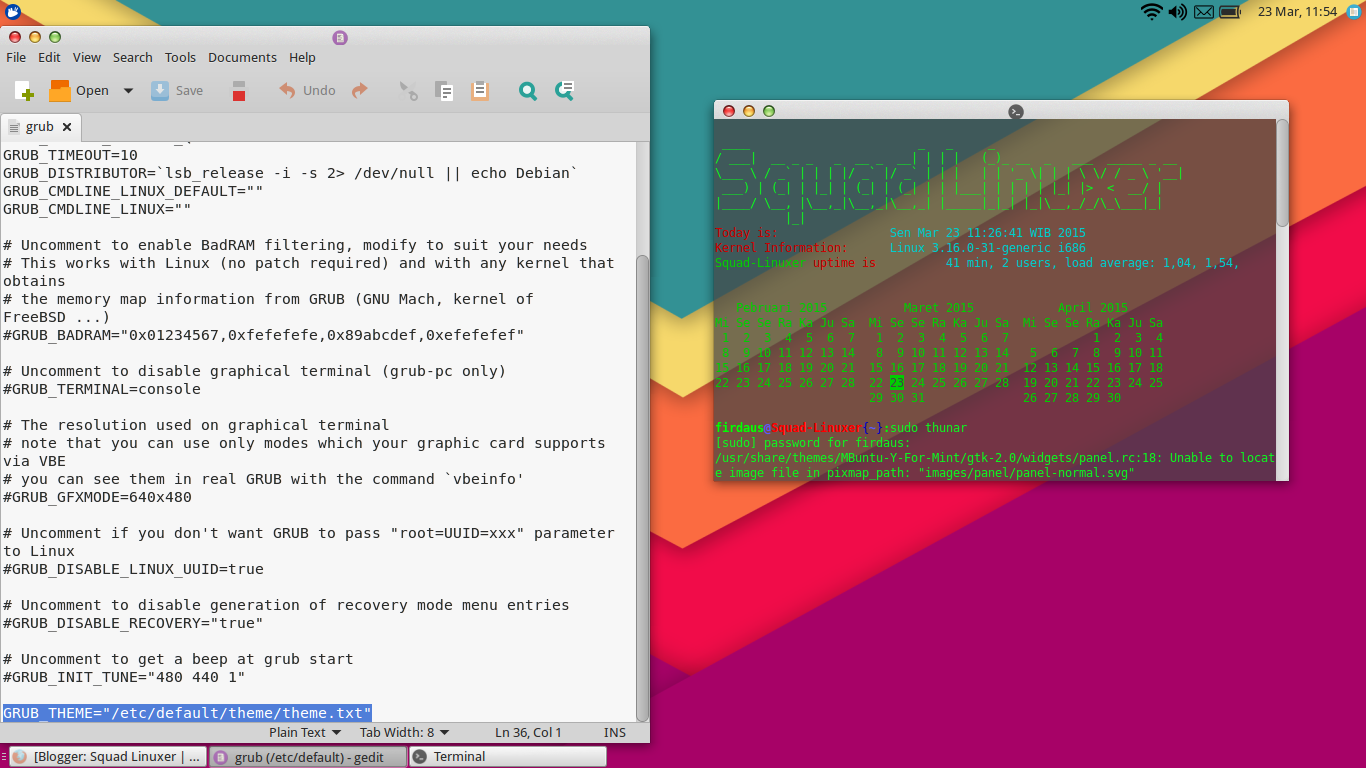Launch Find and Replace from the toolbar
Screen dimensions: 1366x768
click(564, 90)
